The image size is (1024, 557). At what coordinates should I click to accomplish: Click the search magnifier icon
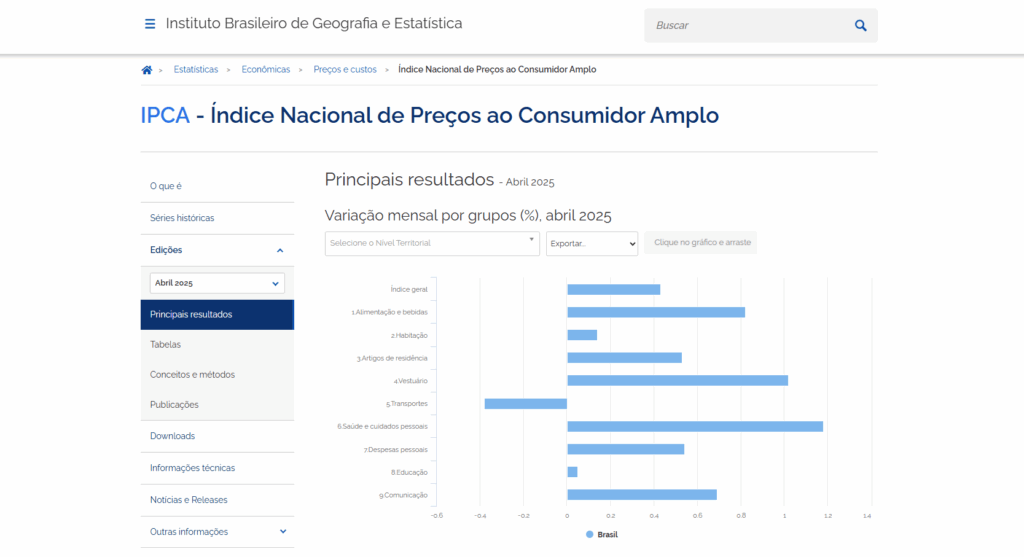click(860, 26)
